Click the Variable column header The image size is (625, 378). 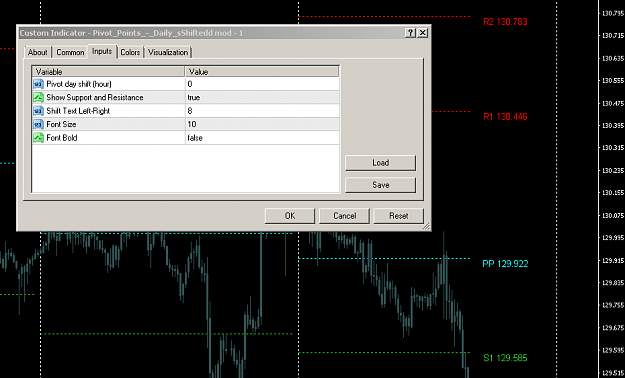(x=108, y=72)
